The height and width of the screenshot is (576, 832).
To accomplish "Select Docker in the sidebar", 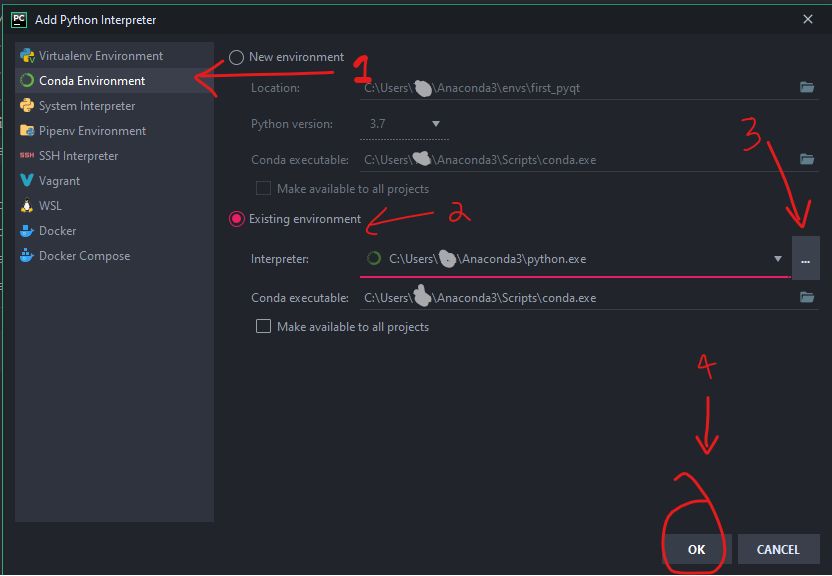I will tap(114, 231).
